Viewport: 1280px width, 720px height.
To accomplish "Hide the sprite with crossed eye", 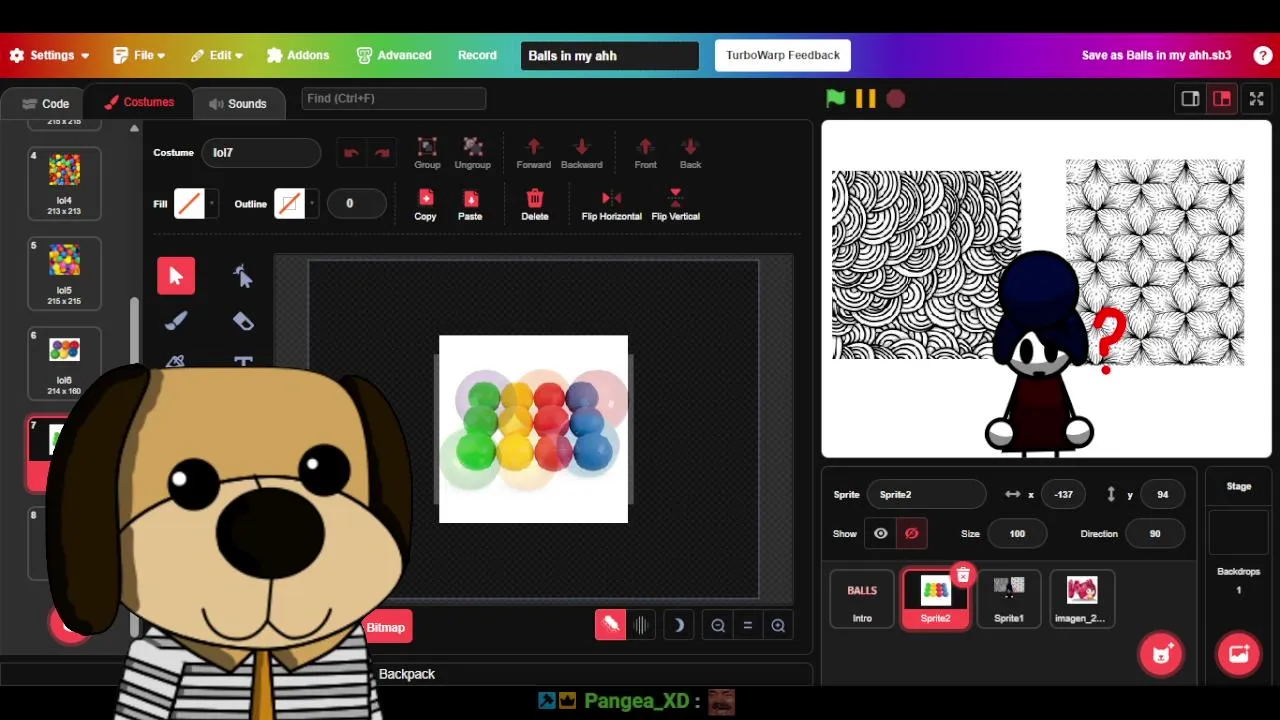I will [911, 534].
